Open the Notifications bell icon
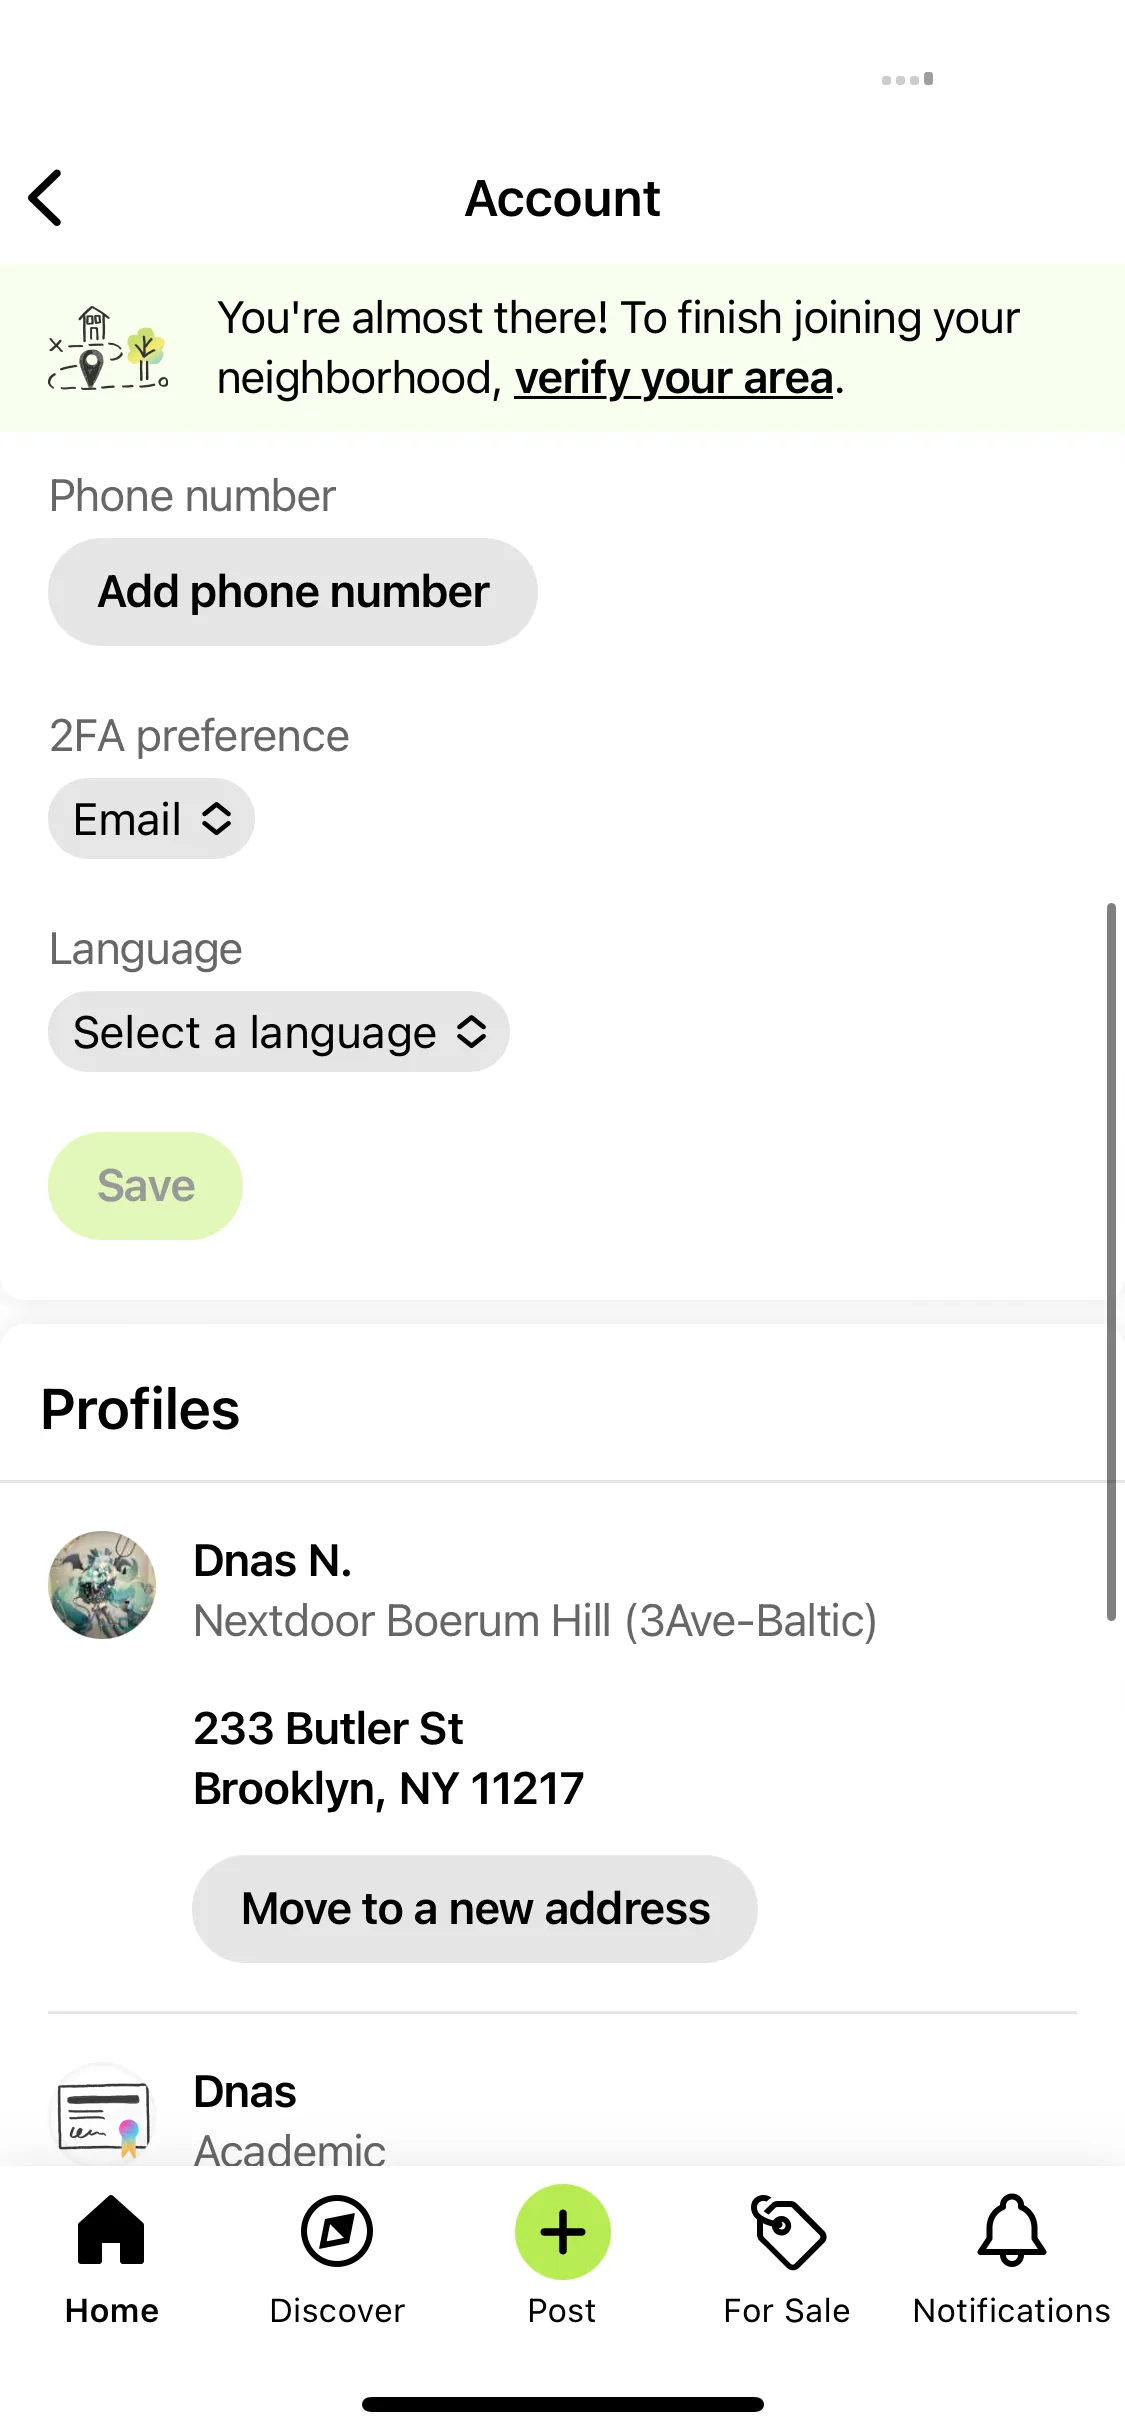1125x2436 pixels. click(1012, 2230)
